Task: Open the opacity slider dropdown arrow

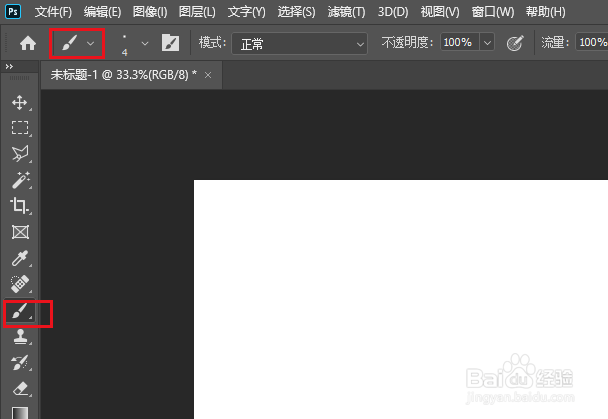Action: point(487,42)
